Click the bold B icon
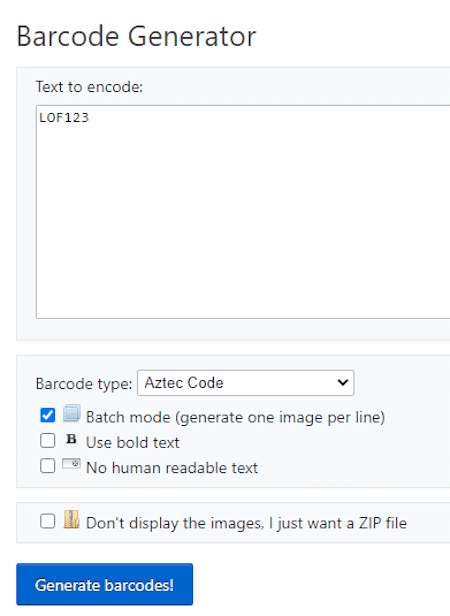This screenshot has width=450, height=616. 71,439
